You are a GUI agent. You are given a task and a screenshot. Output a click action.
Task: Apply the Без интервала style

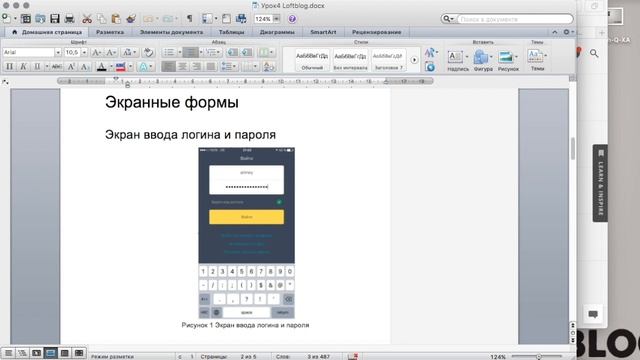point(350,60)
